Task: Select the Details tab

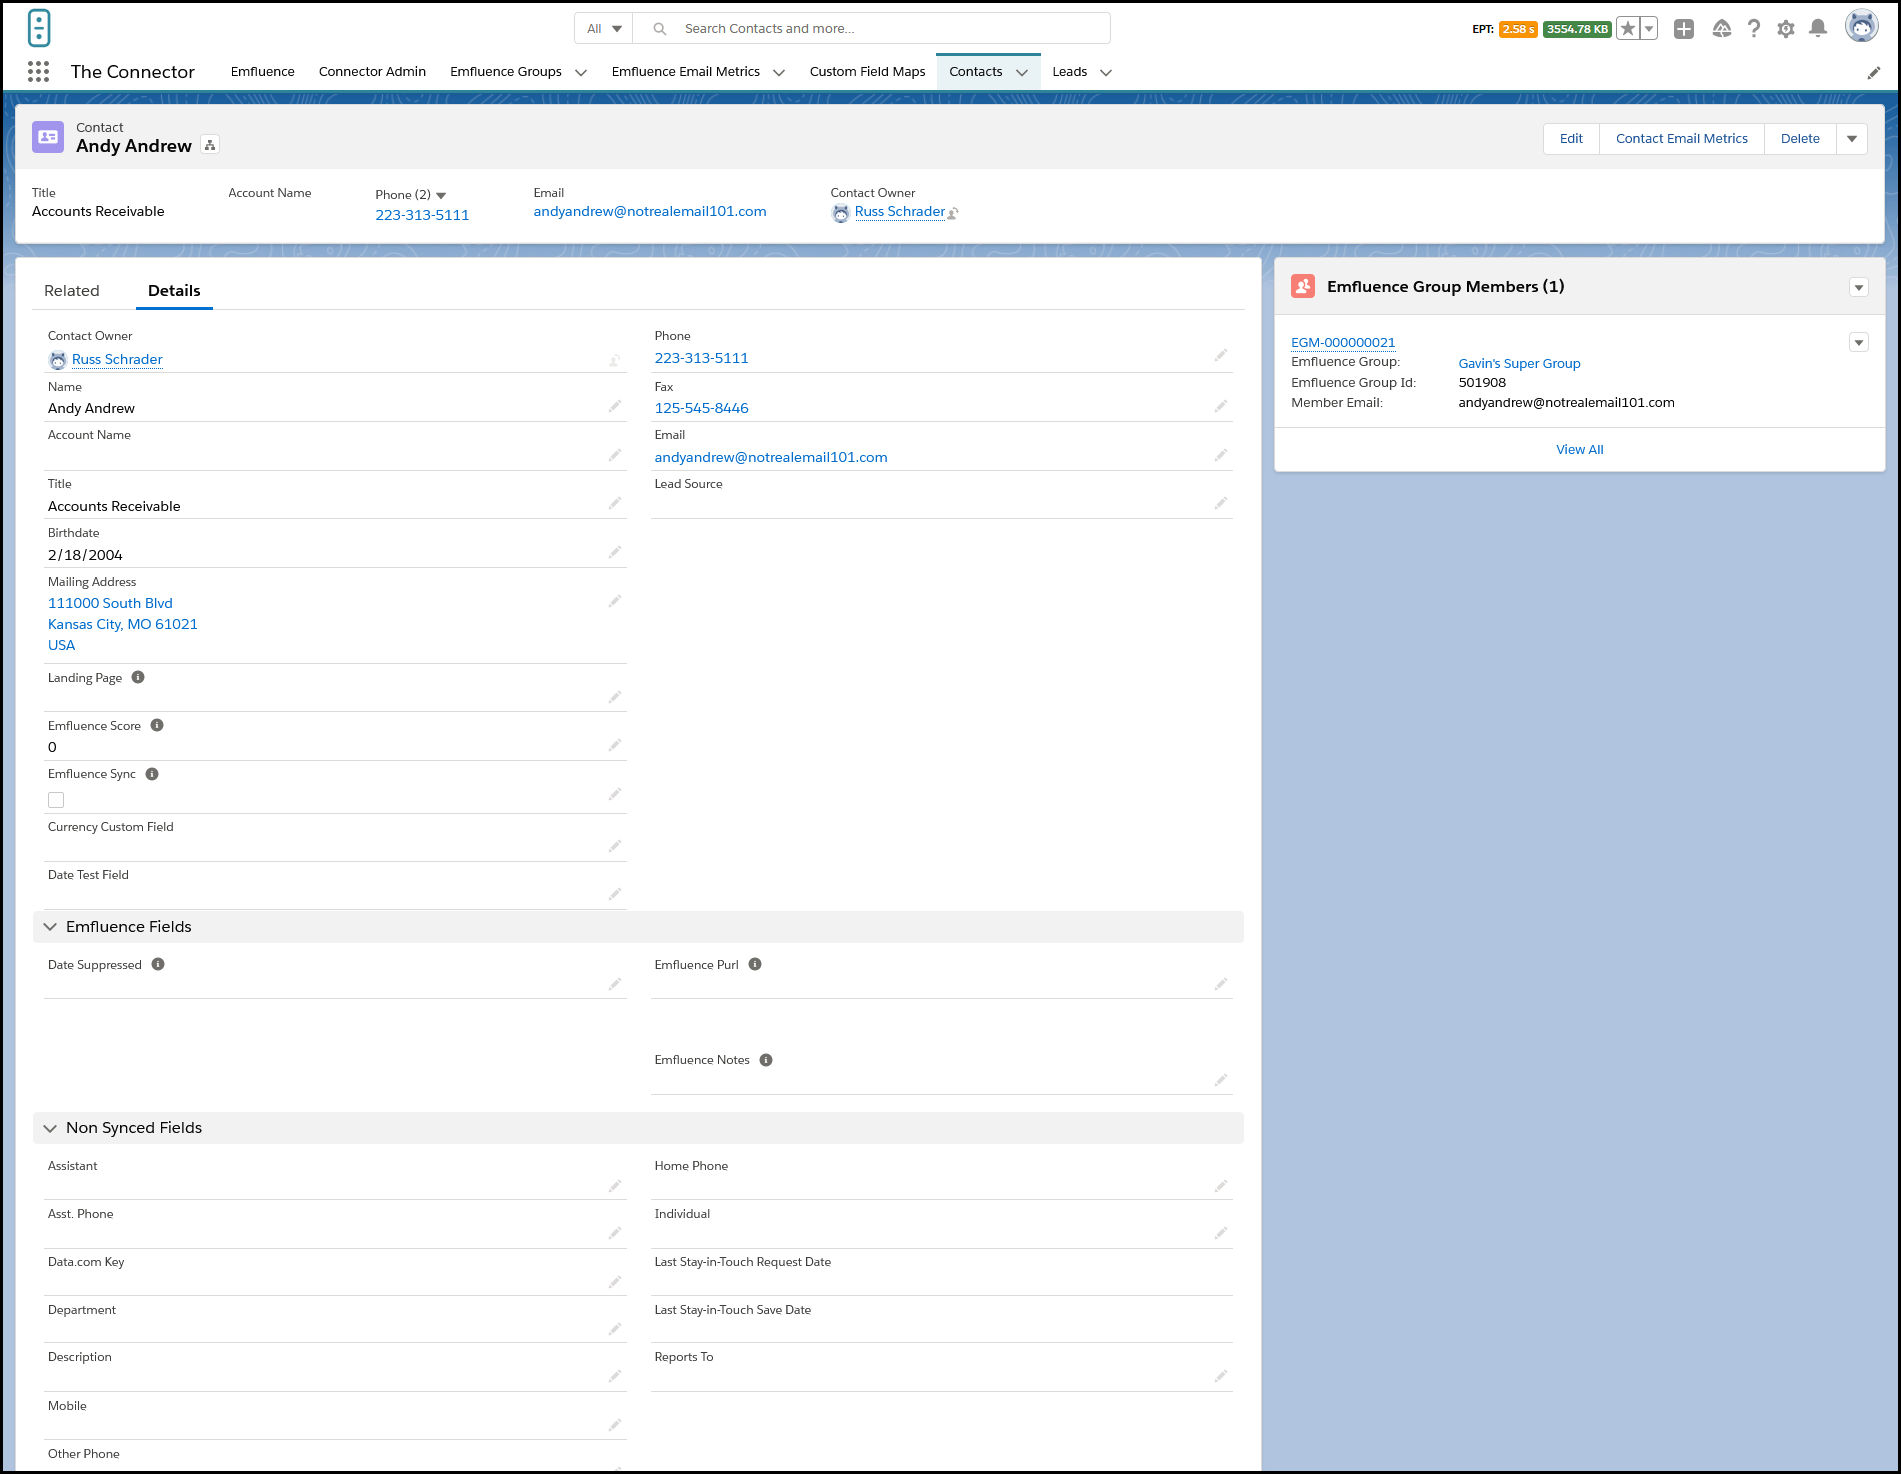Action: pos(174,291)
